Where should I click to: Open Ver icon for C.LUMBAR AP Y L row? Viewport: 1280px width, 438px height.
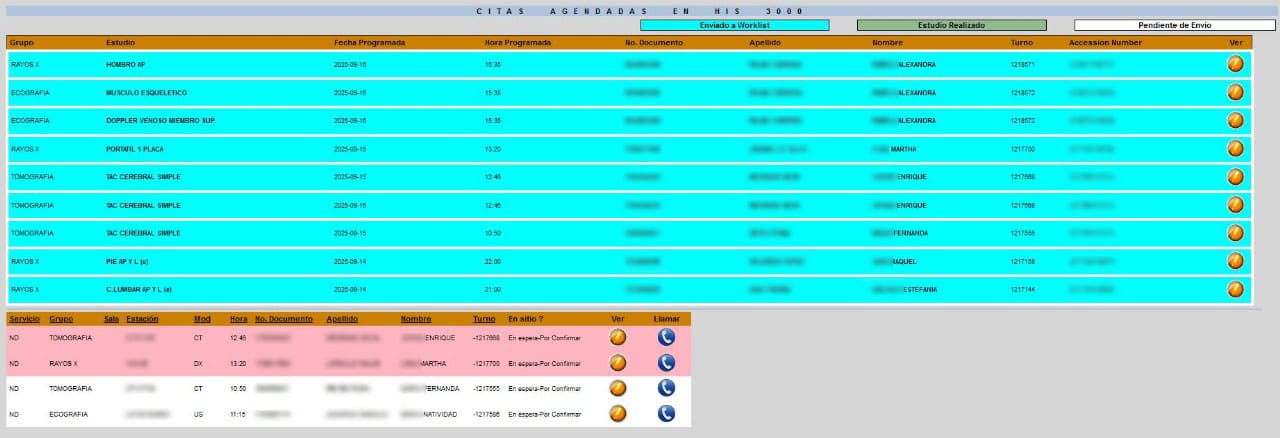pos(1235,289)
